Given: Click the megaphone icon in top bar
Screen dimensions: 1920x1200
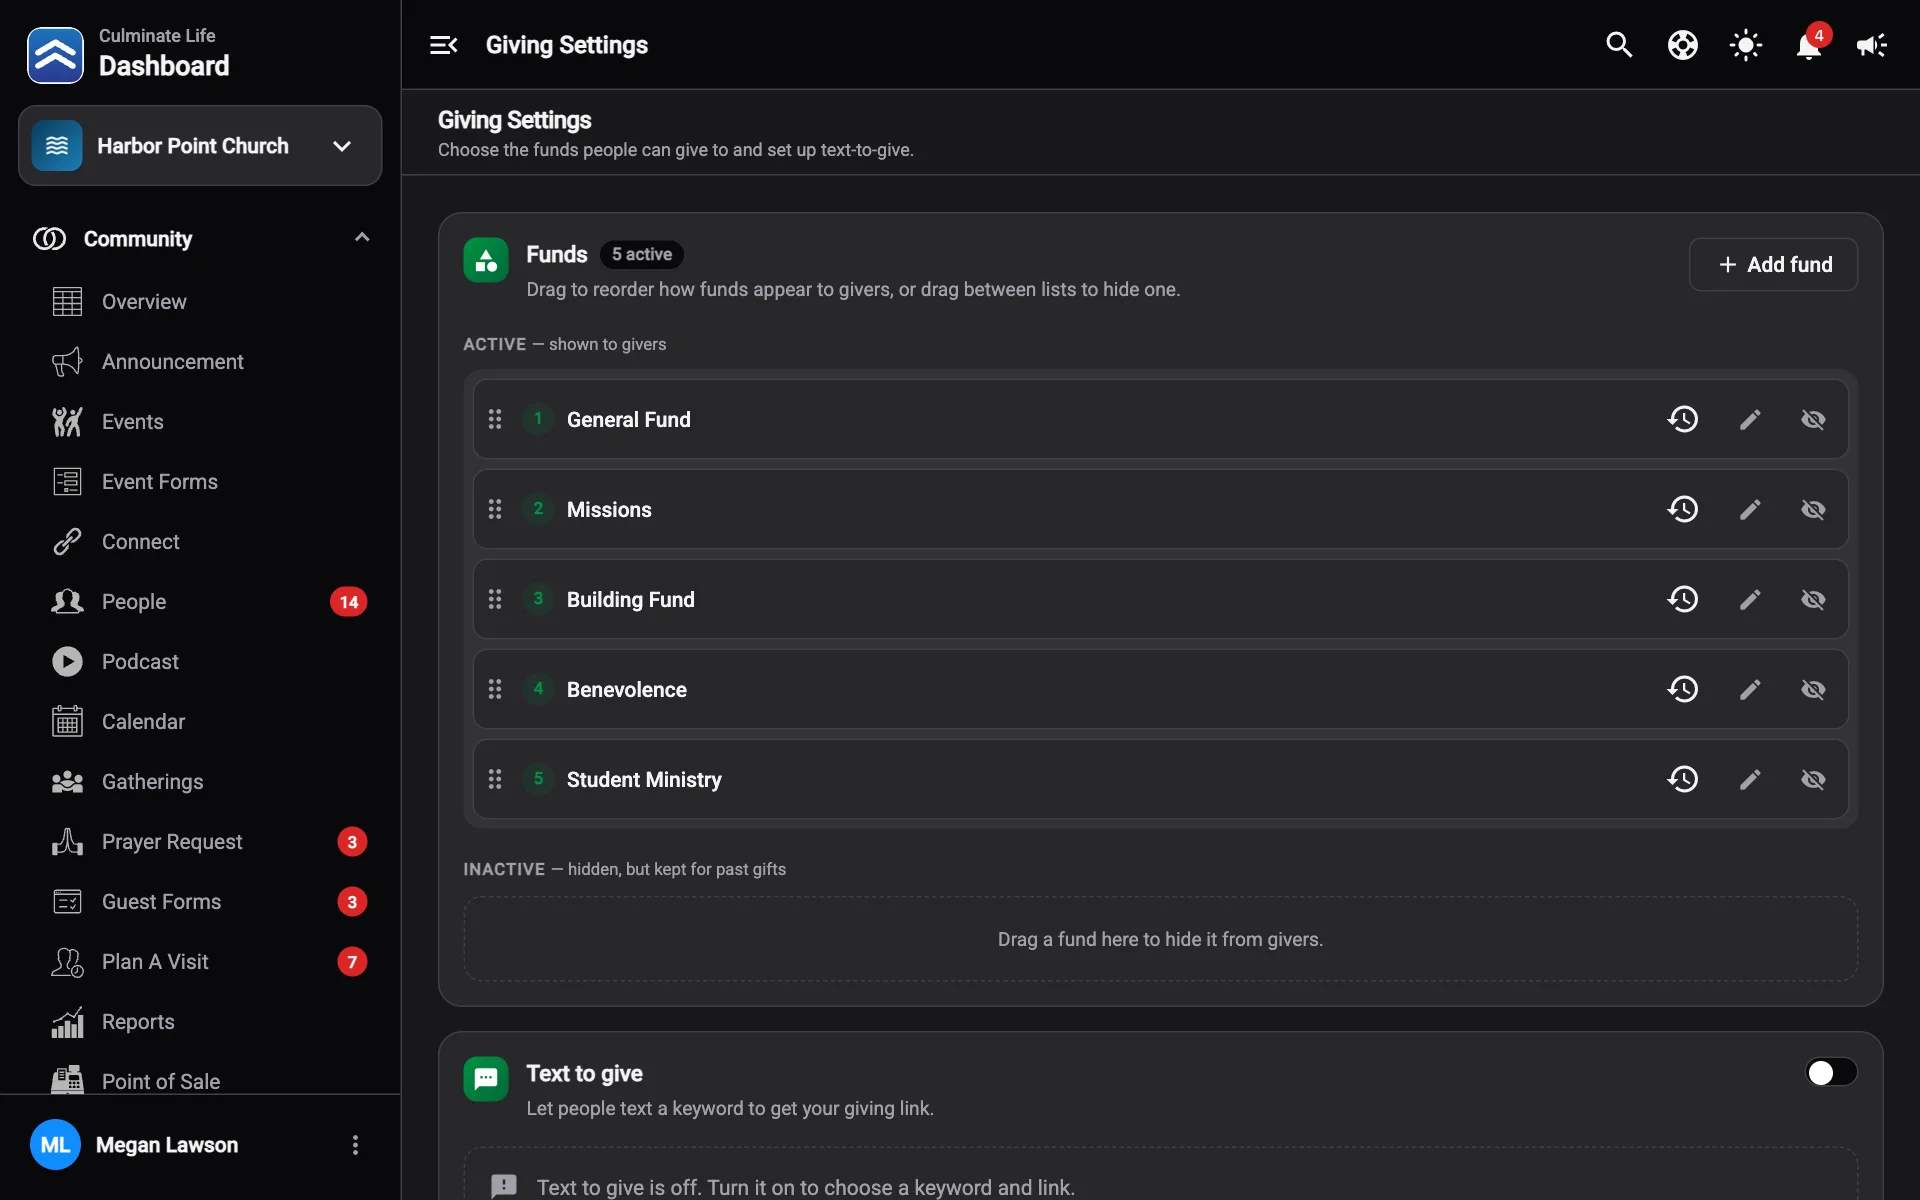Looking at the screenshot, I should pos(1872,45).
